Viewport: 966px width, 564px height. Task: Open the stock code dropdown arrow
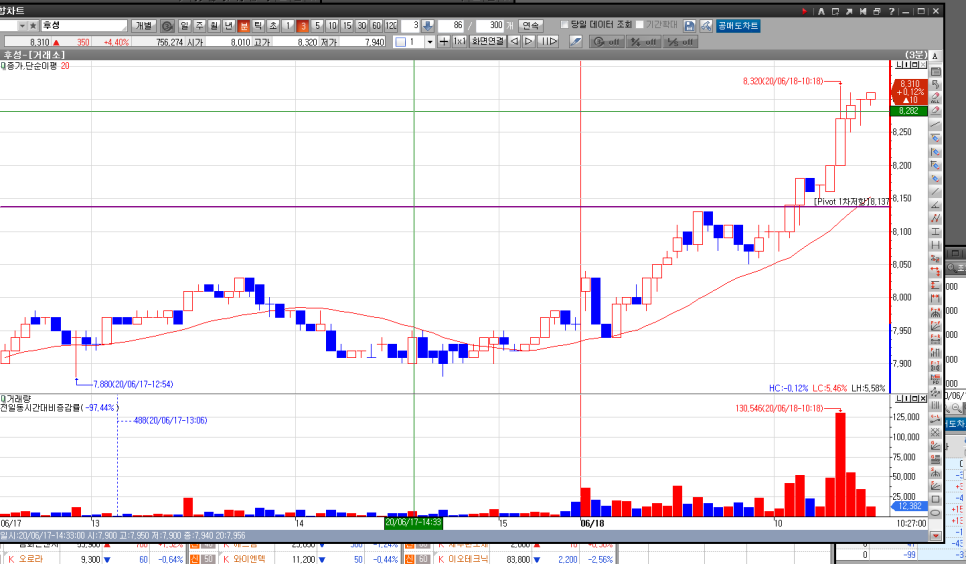tap(22, 26)
